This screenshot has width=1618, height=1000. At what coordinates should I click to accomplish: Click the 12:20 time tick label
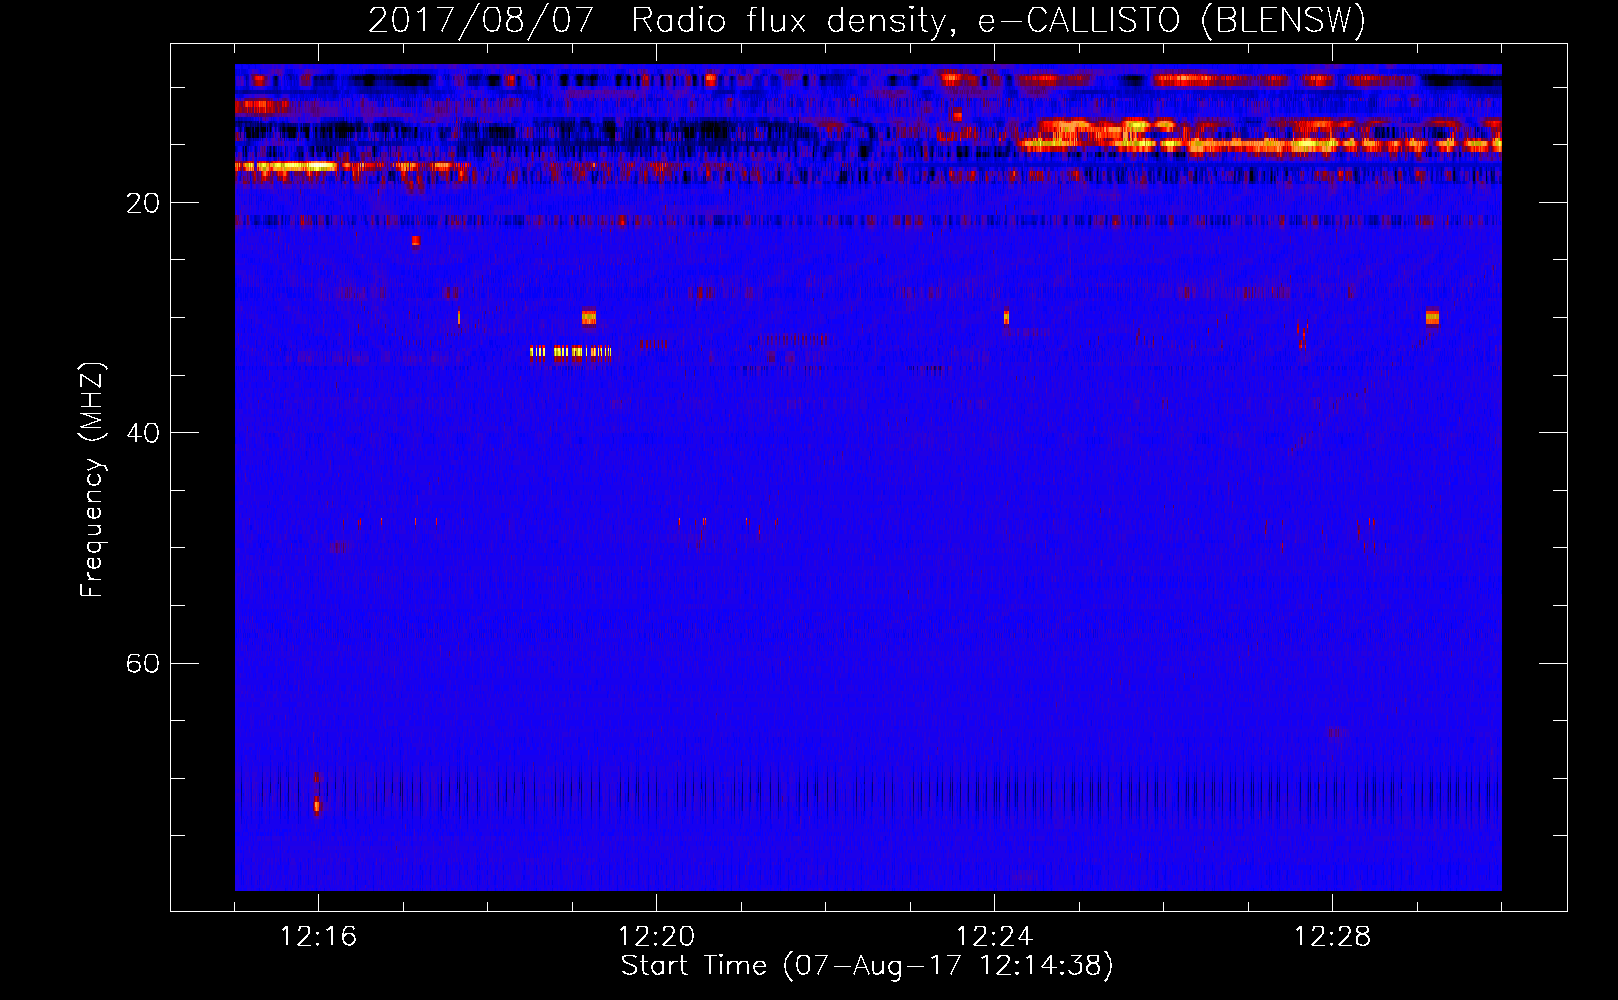[x=656, y=937]
